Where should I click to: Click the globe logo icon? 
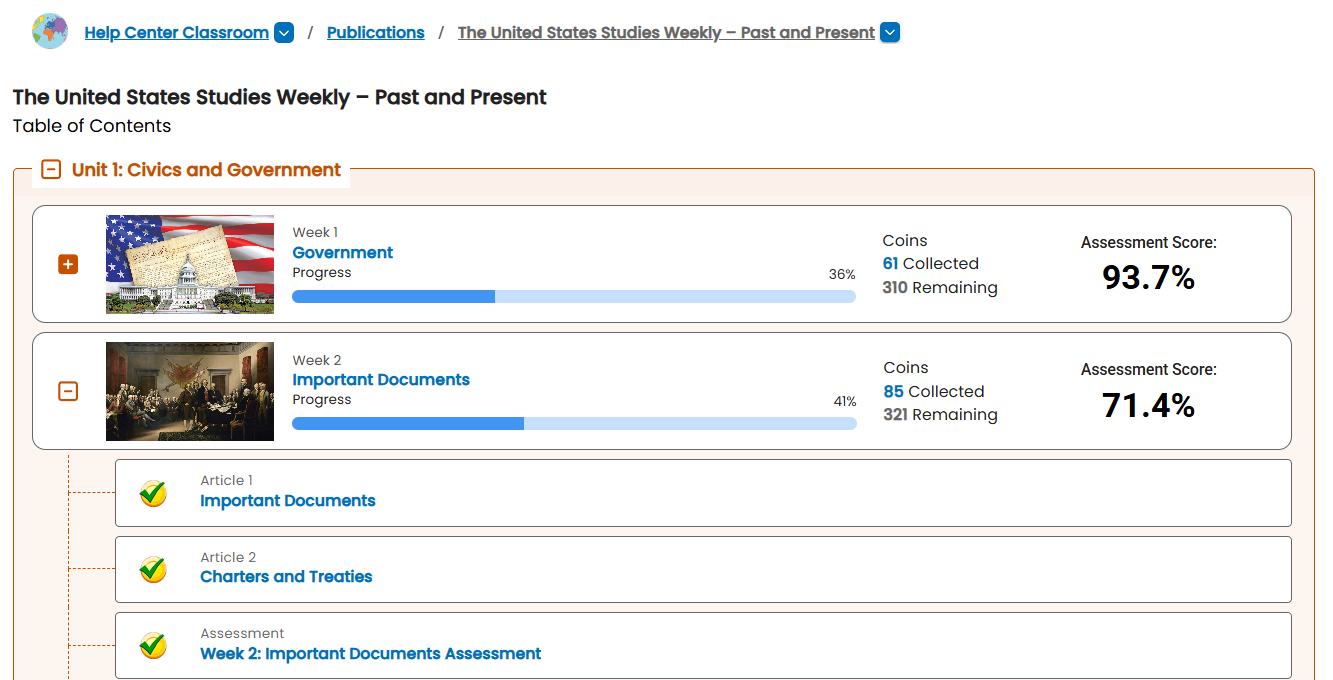coord(50,32)
